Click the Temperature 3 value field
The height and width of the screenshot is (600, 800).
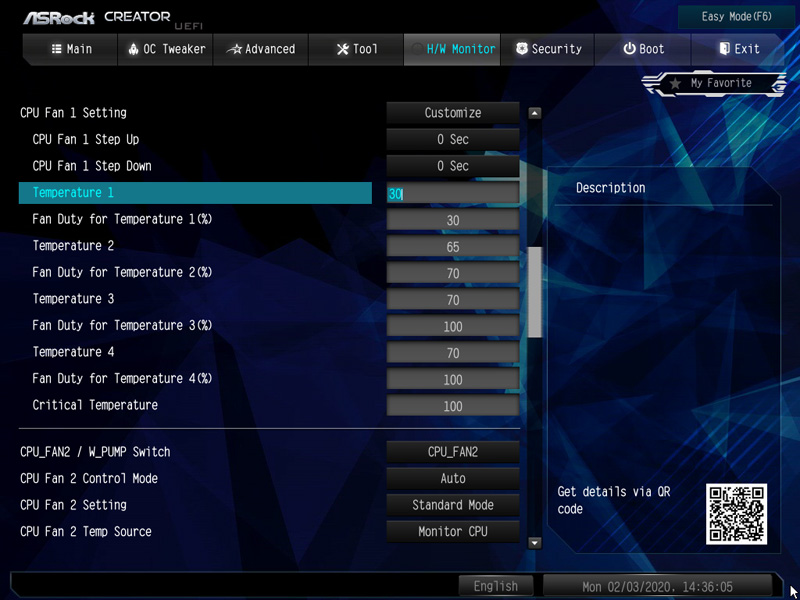coord(453,299)
